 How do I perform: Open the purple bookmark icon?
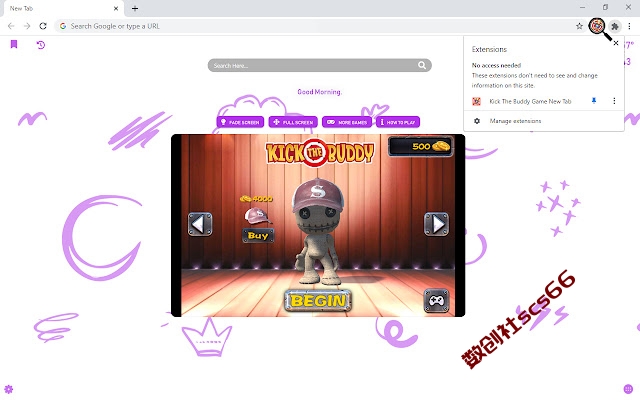[14, 44]
